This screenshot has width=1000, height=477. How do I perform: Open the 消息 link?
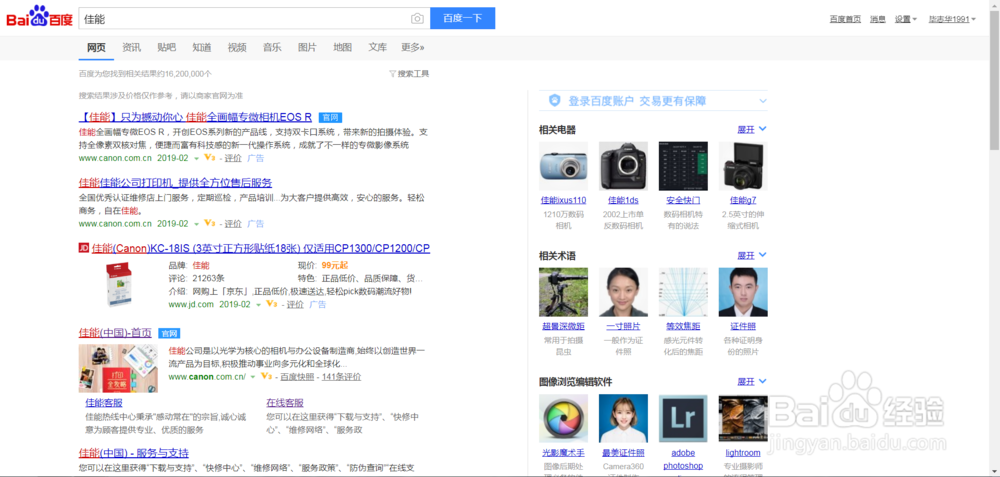pos(878,19)
